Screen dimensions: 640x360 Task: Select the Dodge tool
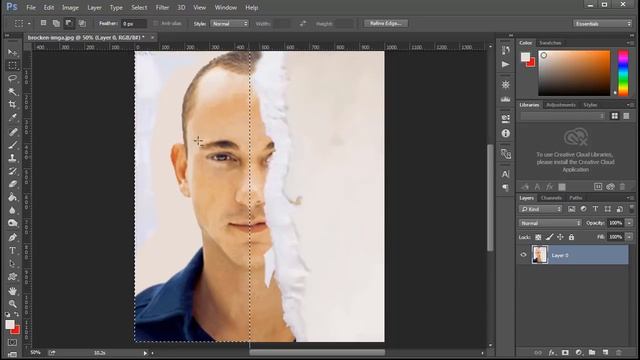coord(13,223)
